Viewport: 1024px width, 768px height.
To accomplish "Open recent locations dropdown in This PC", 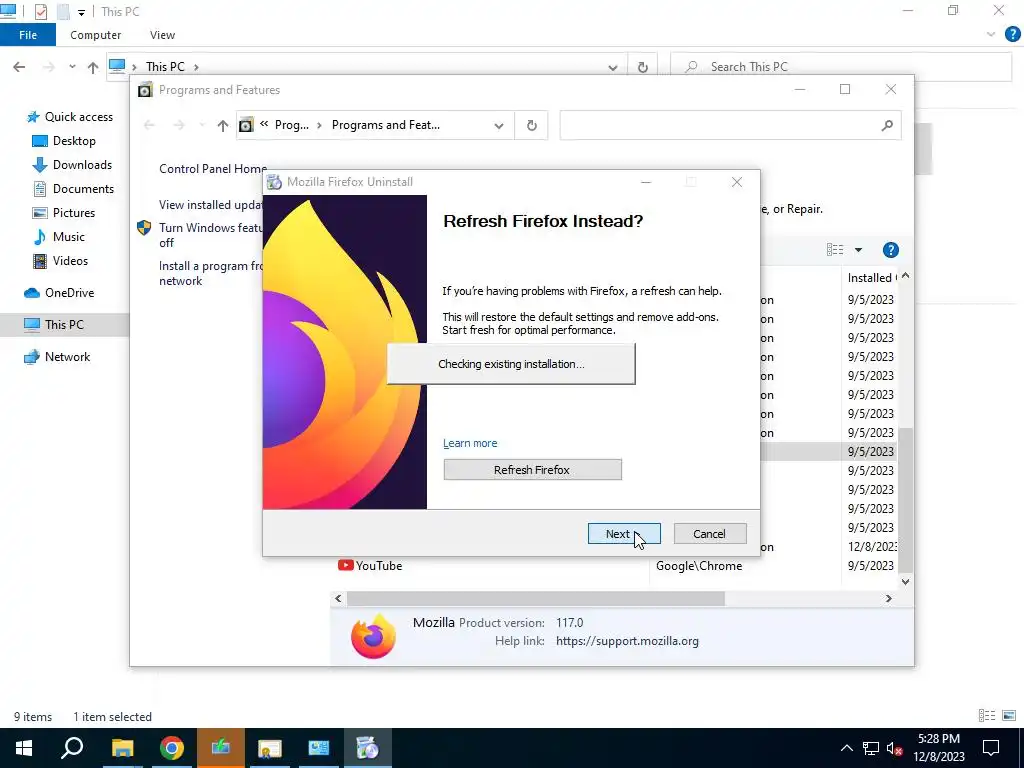I will coord(72,67).
